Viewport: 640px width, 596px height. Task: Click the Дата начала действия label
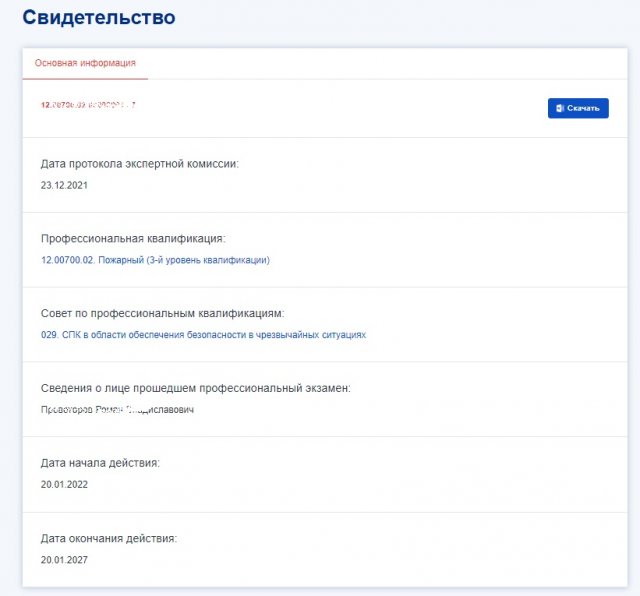(x=100, y=463)
